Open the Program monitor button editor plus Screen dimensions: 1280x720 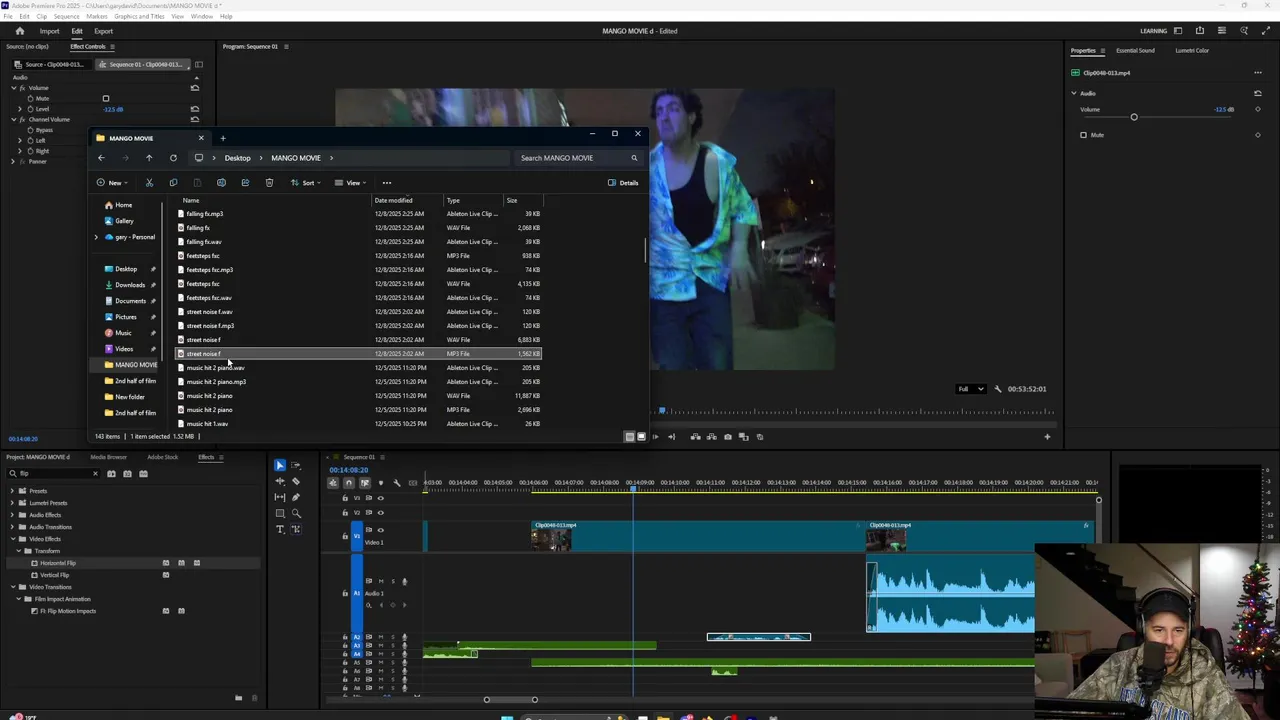point(1047,437)
